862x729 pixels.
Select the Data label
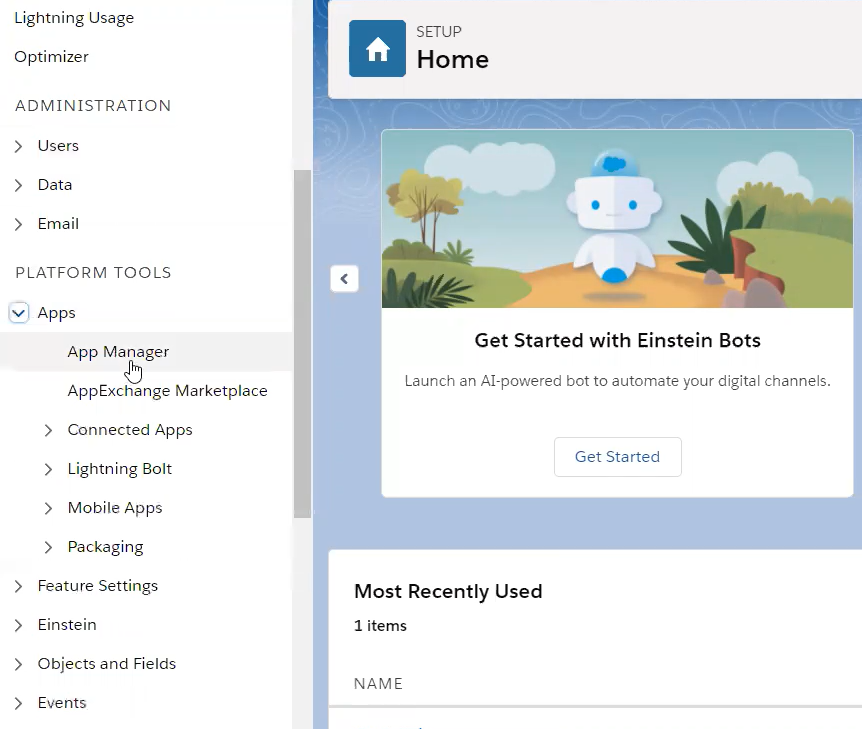55,185
